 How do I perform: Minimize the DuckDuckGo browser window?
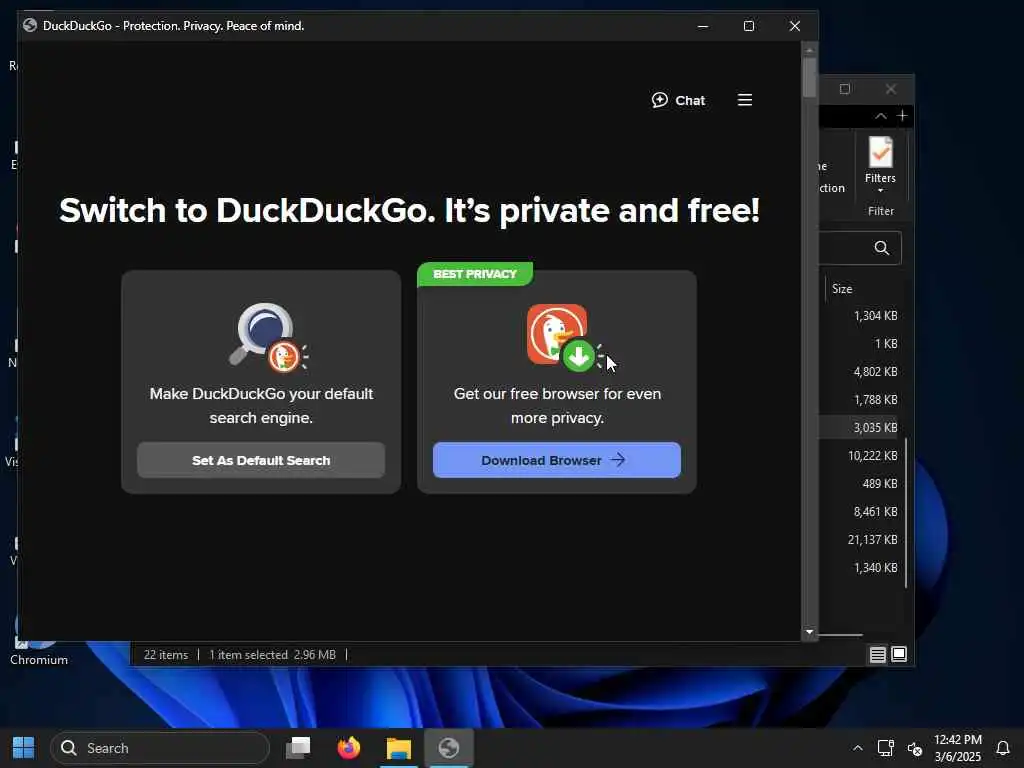[x=703, y=26]
